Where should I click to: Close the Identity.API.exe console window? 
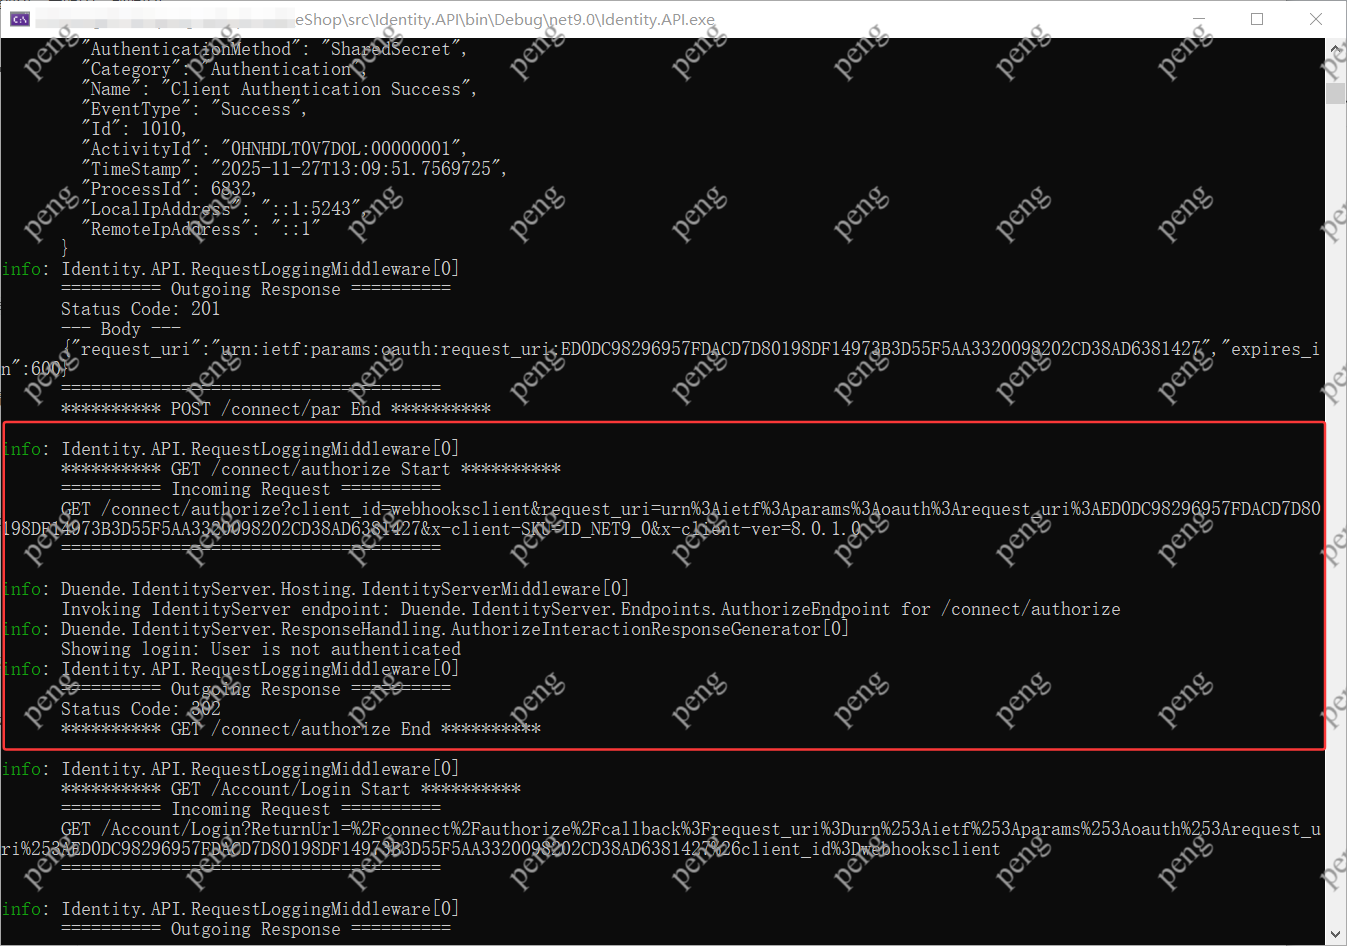[1316, 19]
